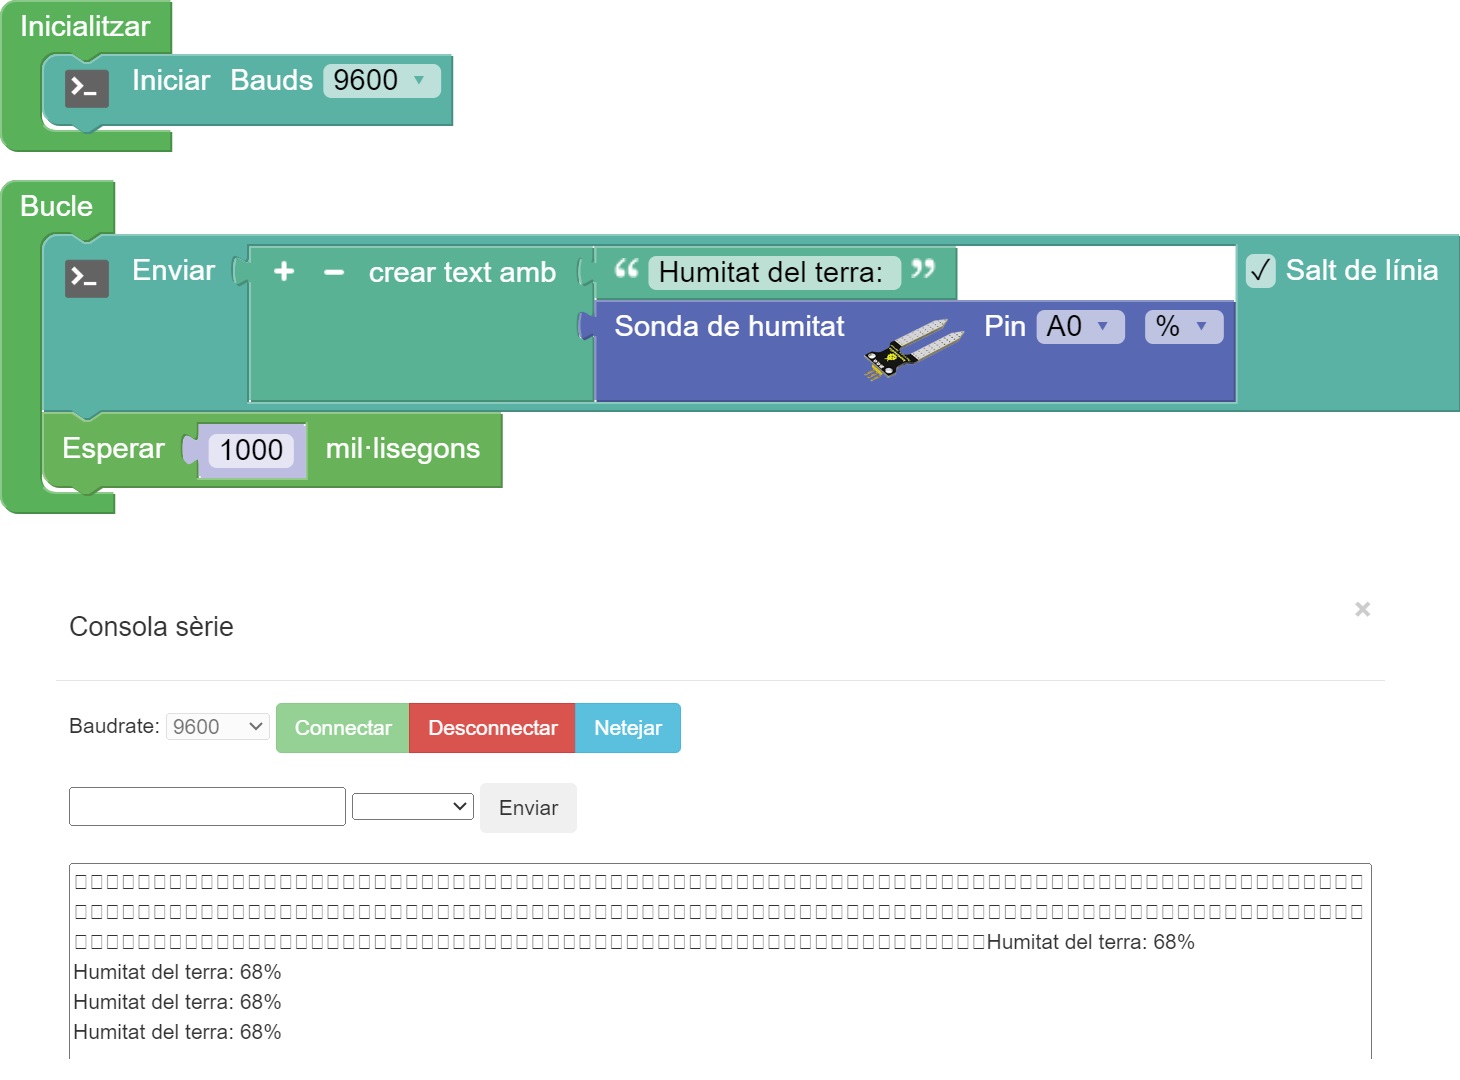Edit the 1000 milliseconds value field

click(x=251, y=450)
